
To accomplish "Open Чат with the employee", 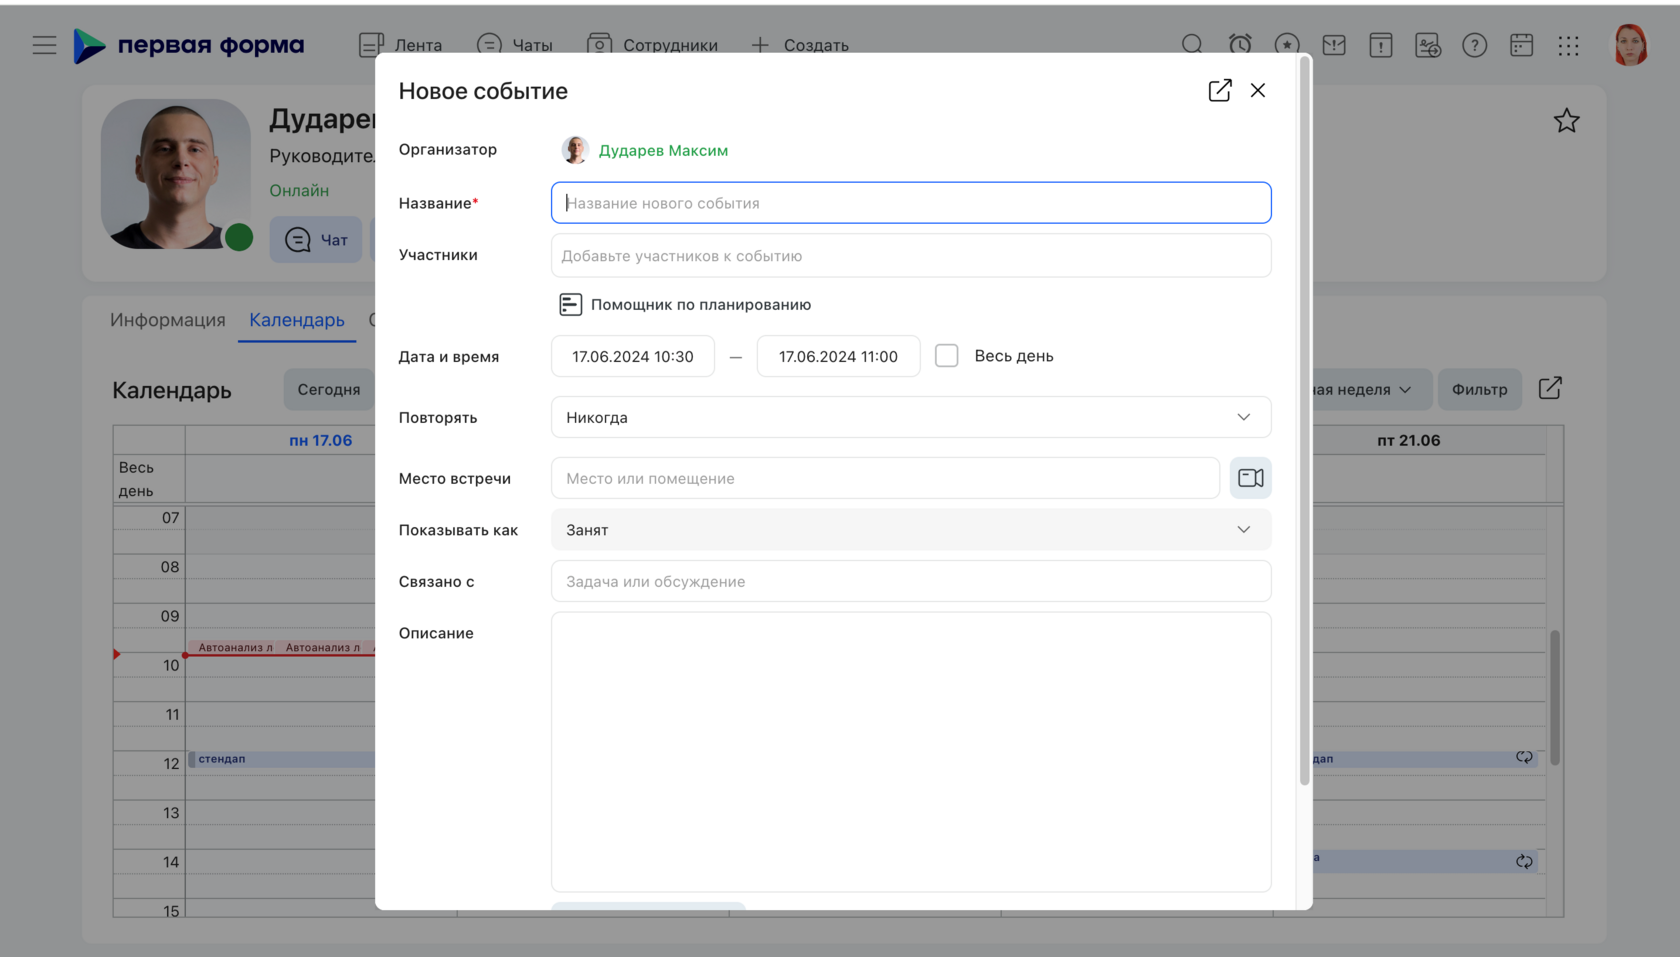I will [316, 240].
